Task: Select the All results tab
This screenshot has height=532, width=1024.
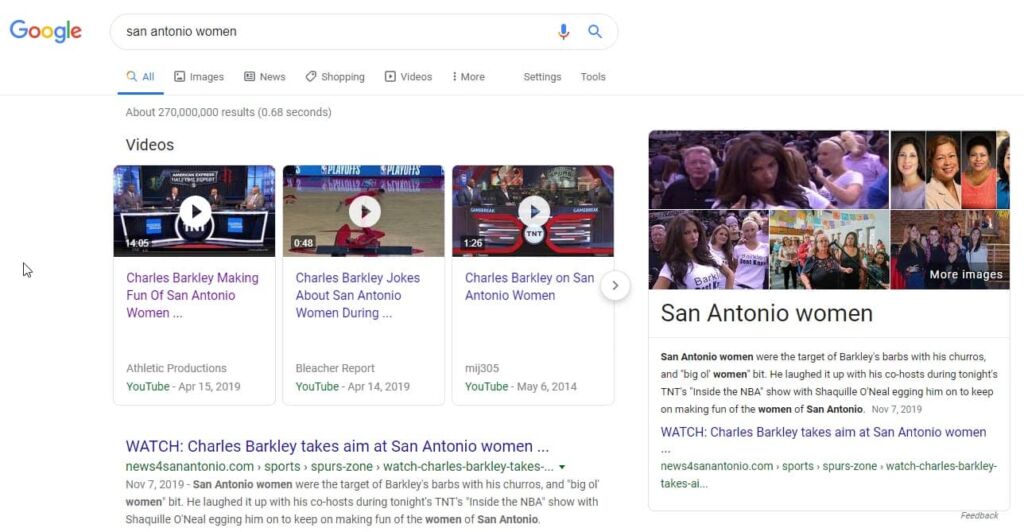Action: (x=140, y=76)
